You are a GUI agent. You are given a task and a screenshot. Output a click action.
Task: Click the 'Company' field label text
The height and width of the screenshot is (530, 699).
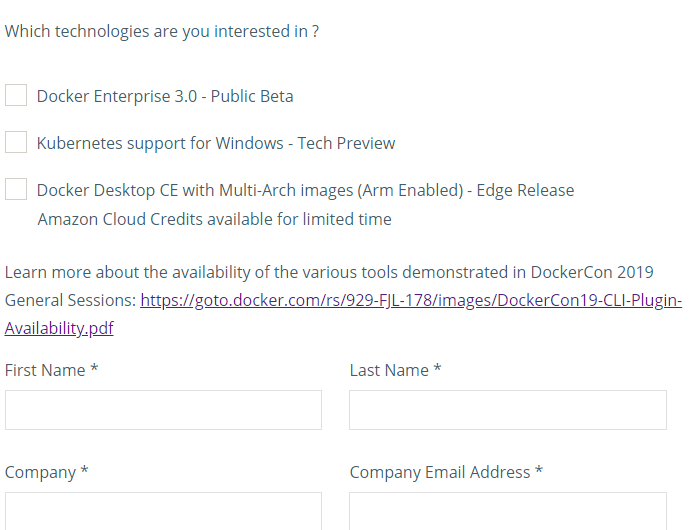(40, 473)
